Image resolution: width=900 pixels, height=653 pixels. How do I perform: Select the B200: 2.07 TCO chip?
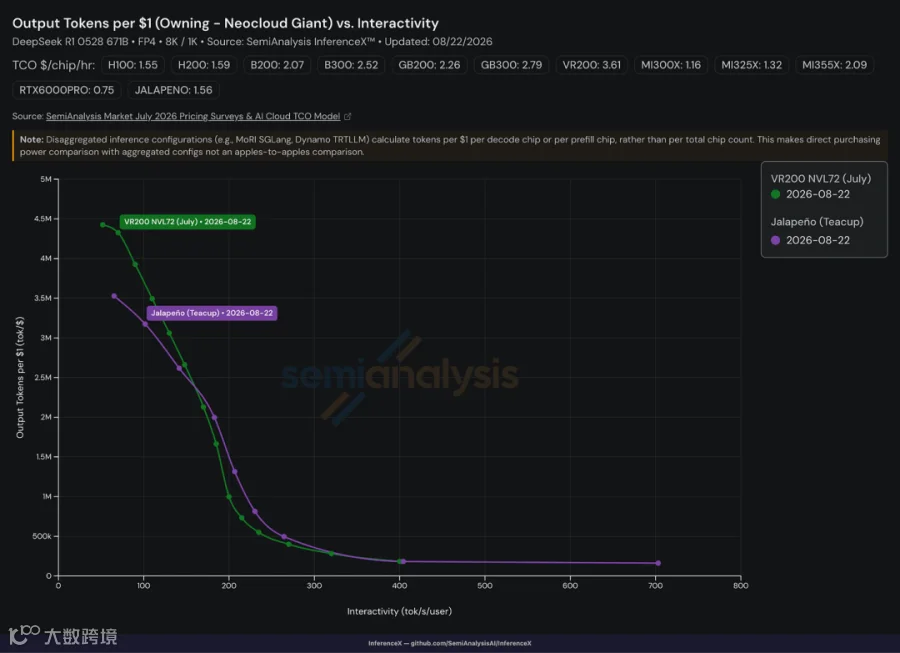(277, 65)
